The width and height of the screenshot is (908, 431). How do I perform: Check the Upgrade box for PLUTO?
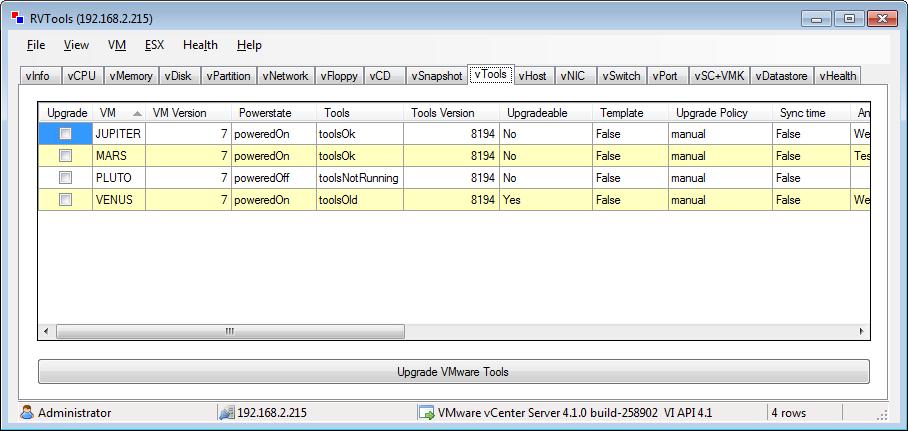point(65,178)
